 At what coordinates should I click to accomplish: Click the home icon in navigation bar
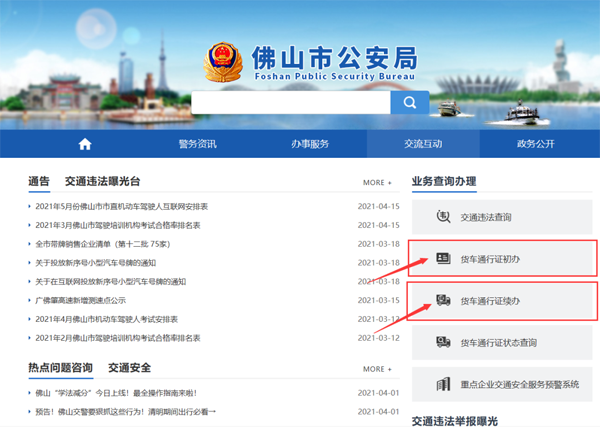(85, 144)
